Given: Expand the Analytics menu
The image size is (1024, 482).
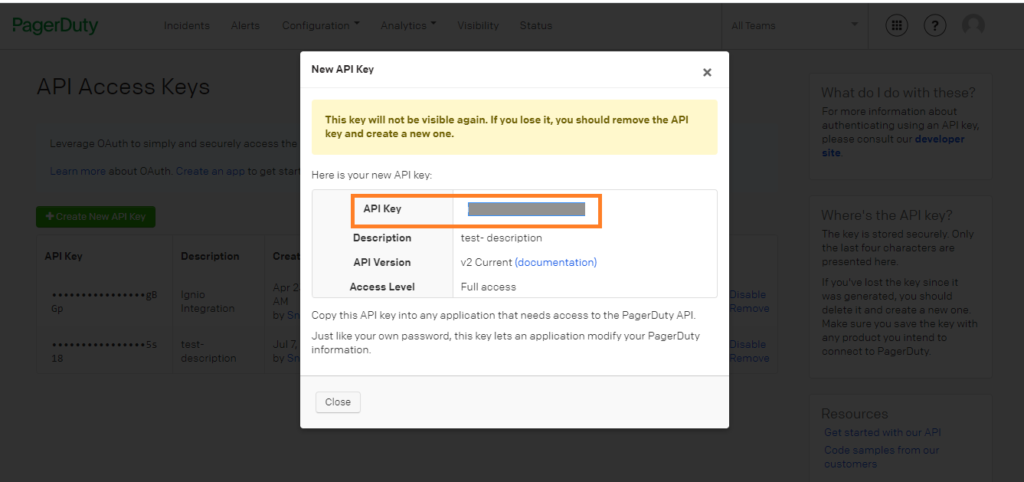Looking at the screenshot, I should click(407, 26).
